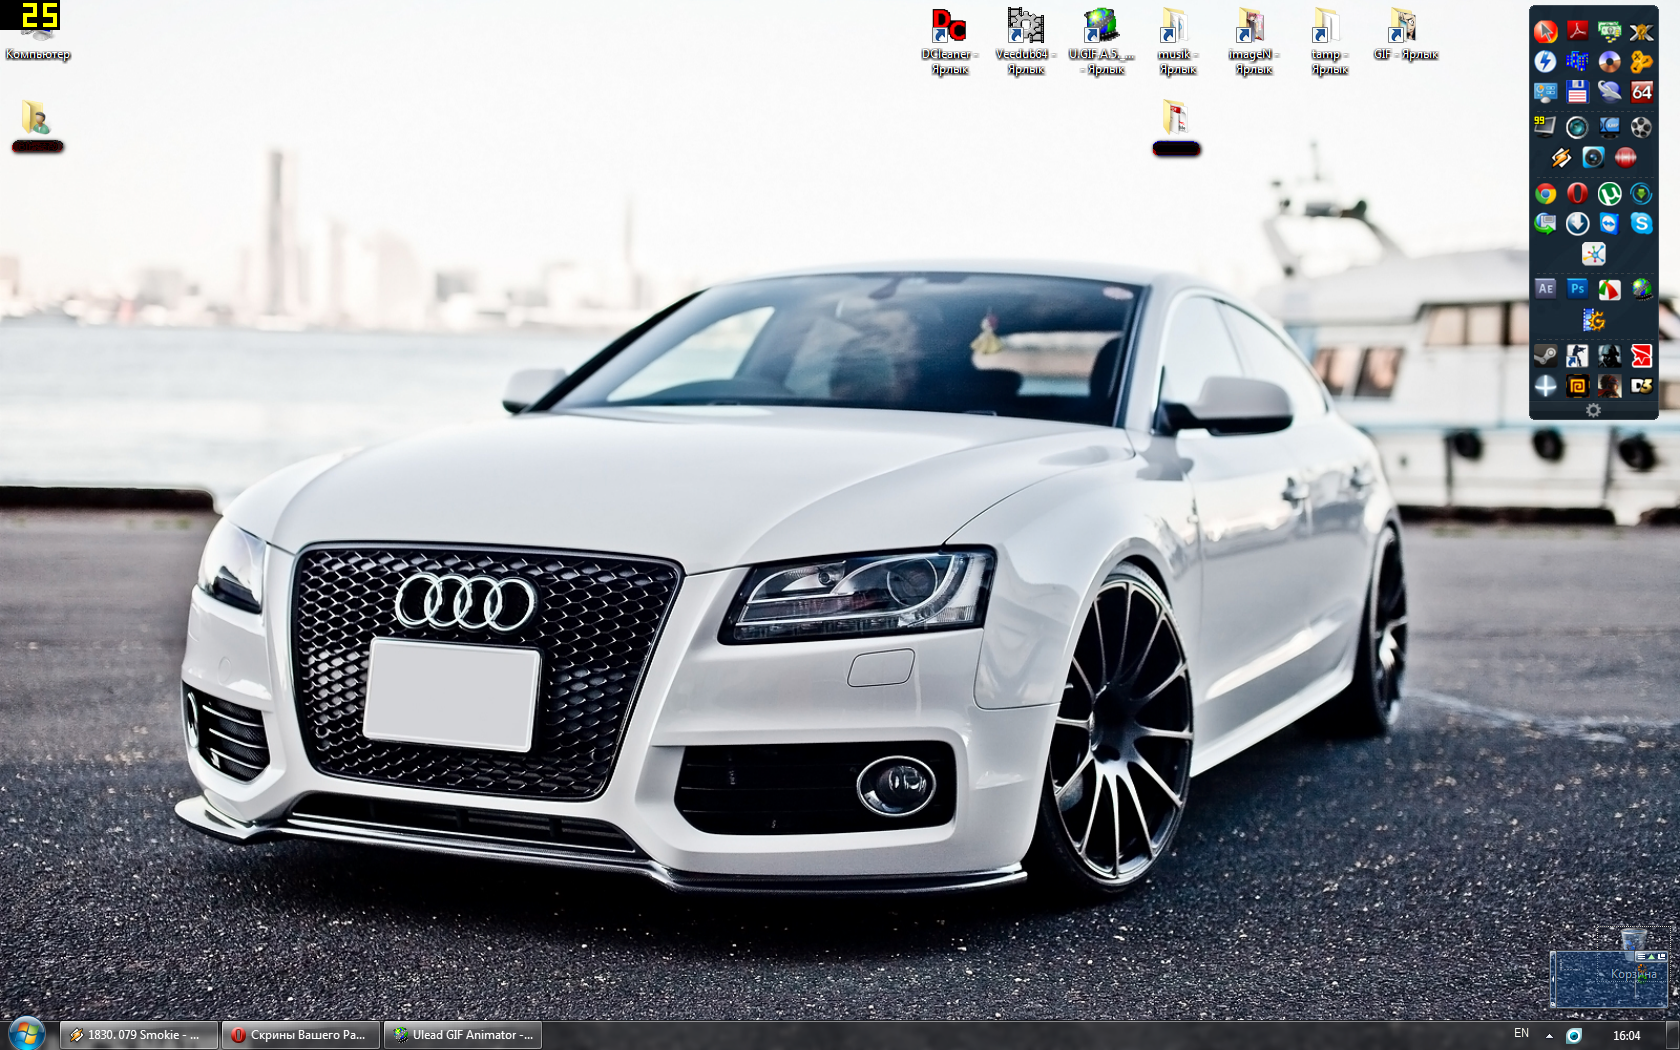Click the round tray icon beside clock
This screenshot has height=1050, width=1680.
pos(1573,1036)
